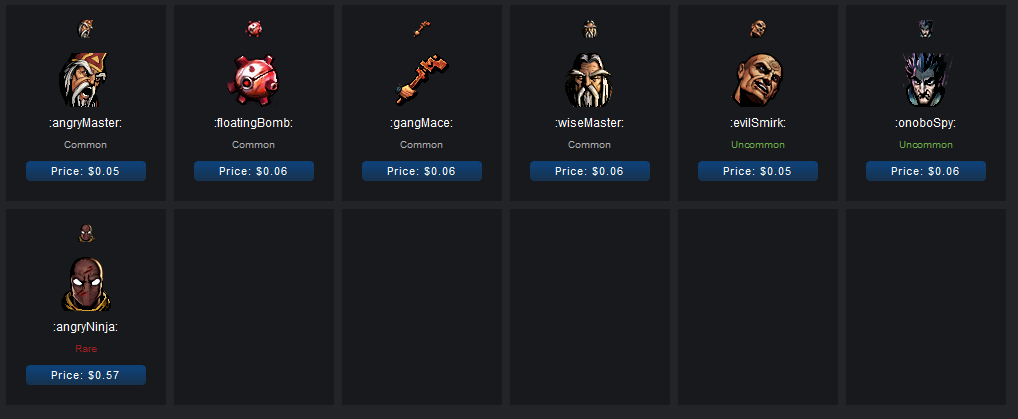This screenshot has height=419, width=1018.
Task: Click the large wiseMaster emoticon
Action: click(590, 80)
